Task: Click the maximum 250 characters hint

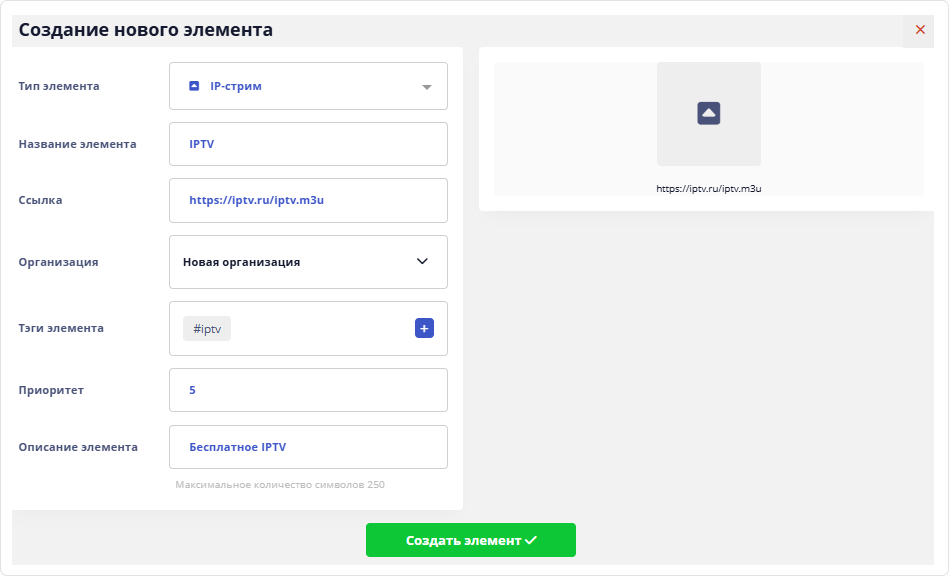Action: tap(280, 485)
